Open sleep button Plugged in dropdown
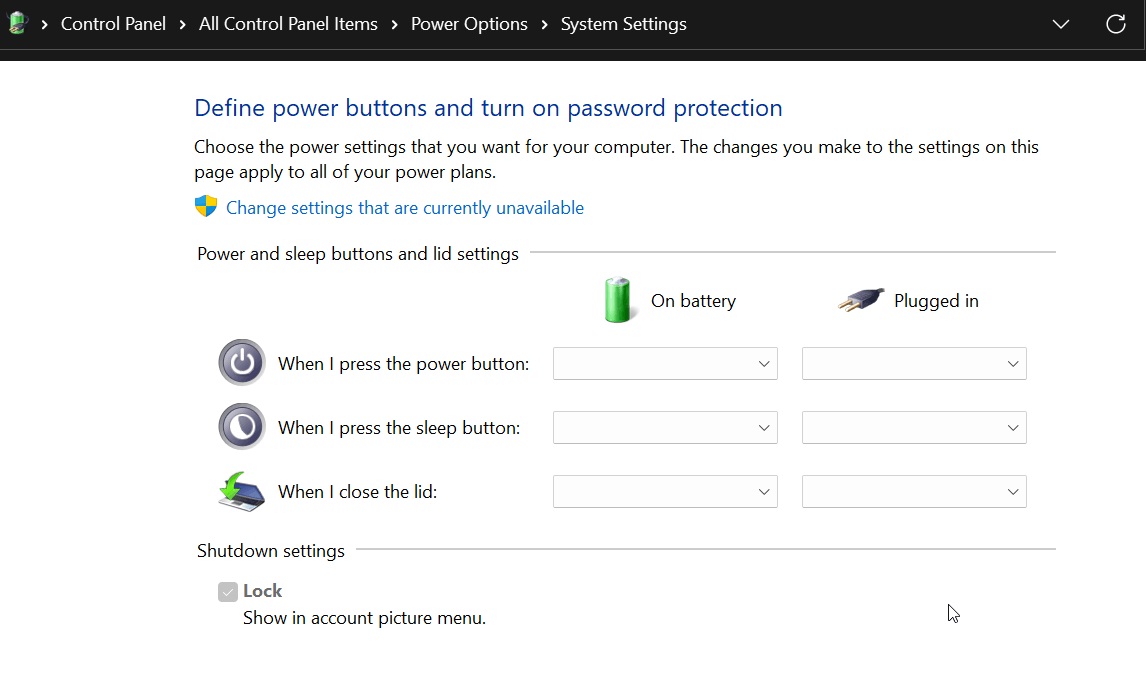The image size is (1146, 692). click(x=914, y=428)
